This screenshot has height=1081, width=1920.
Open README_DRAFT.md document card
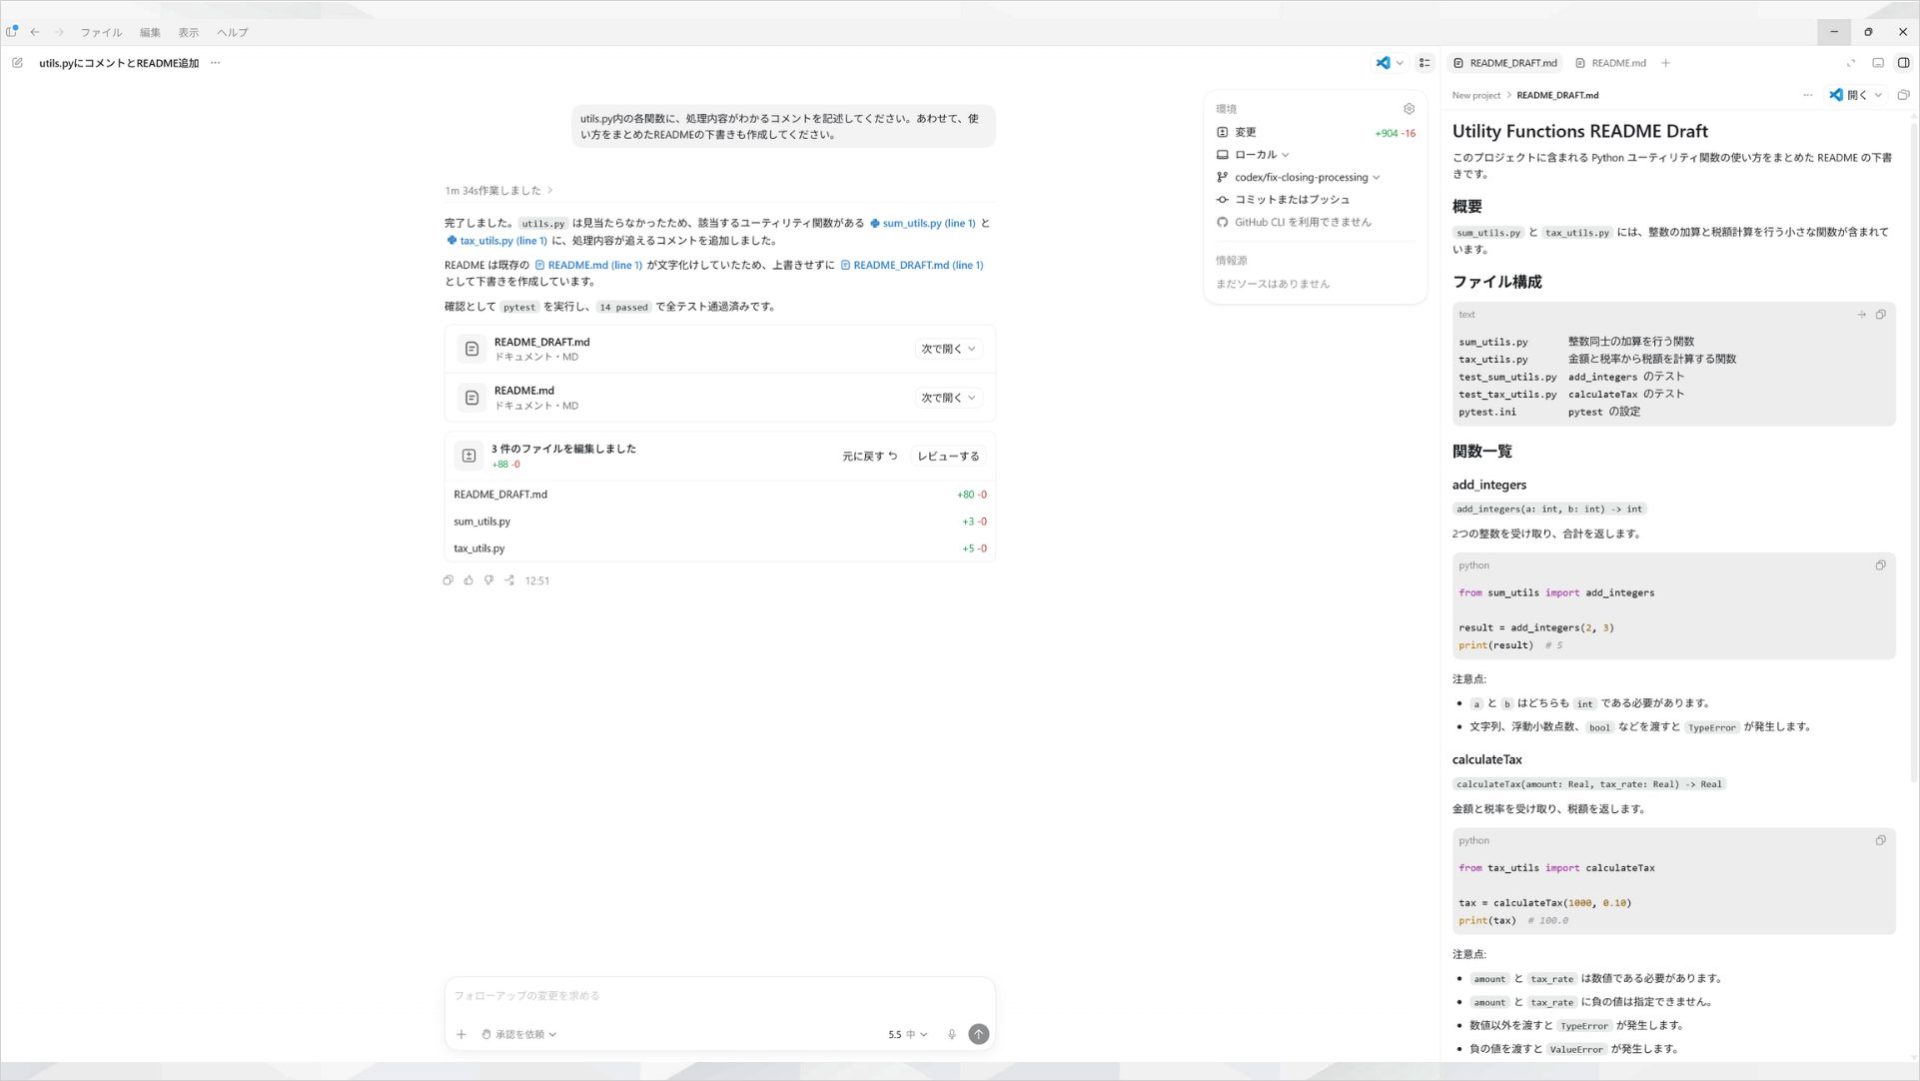tap(720, 349)
